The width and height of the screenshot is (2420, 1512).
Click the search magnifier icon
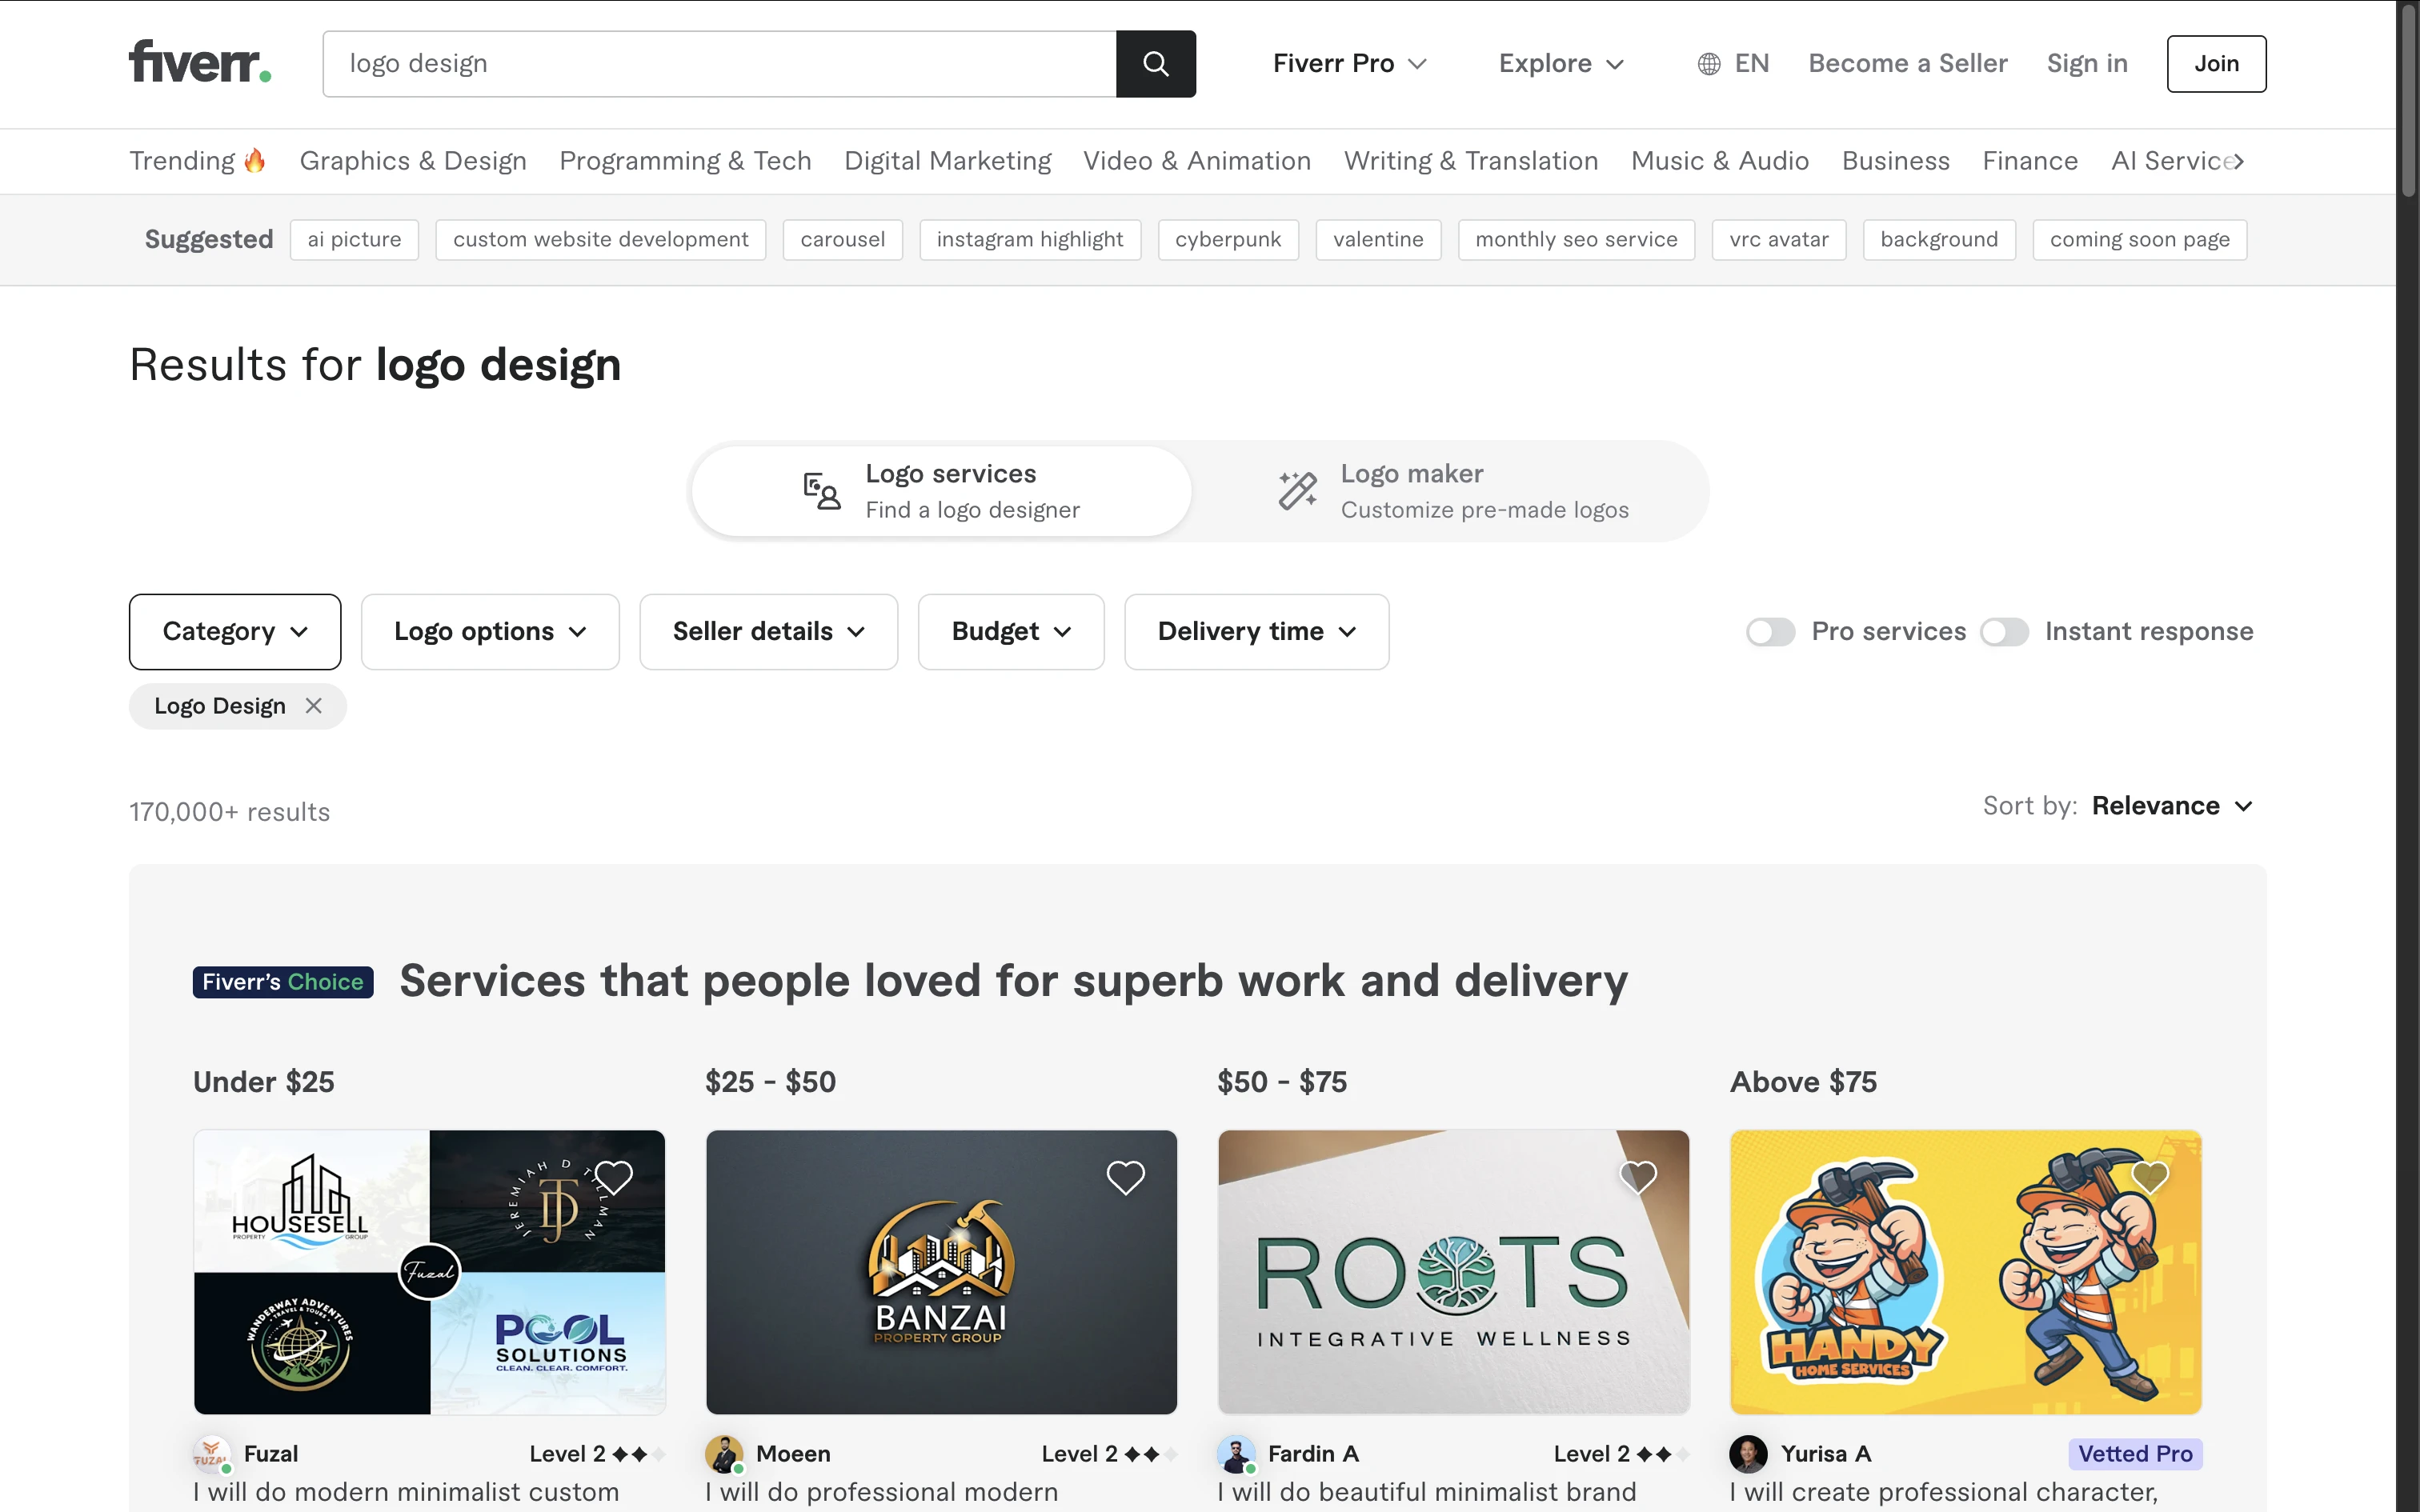coord(1155,63)
